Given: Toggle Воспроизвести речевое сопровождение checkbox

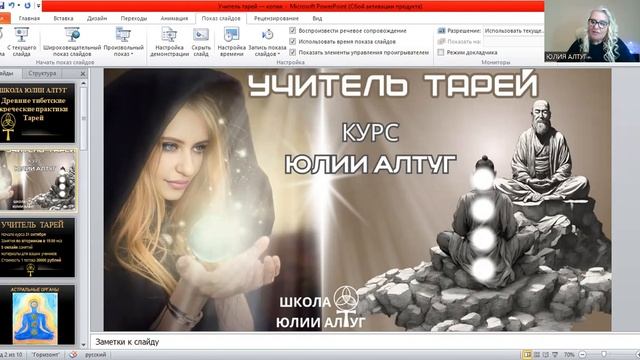Looking at the screenshot, I should coord(292,31).
